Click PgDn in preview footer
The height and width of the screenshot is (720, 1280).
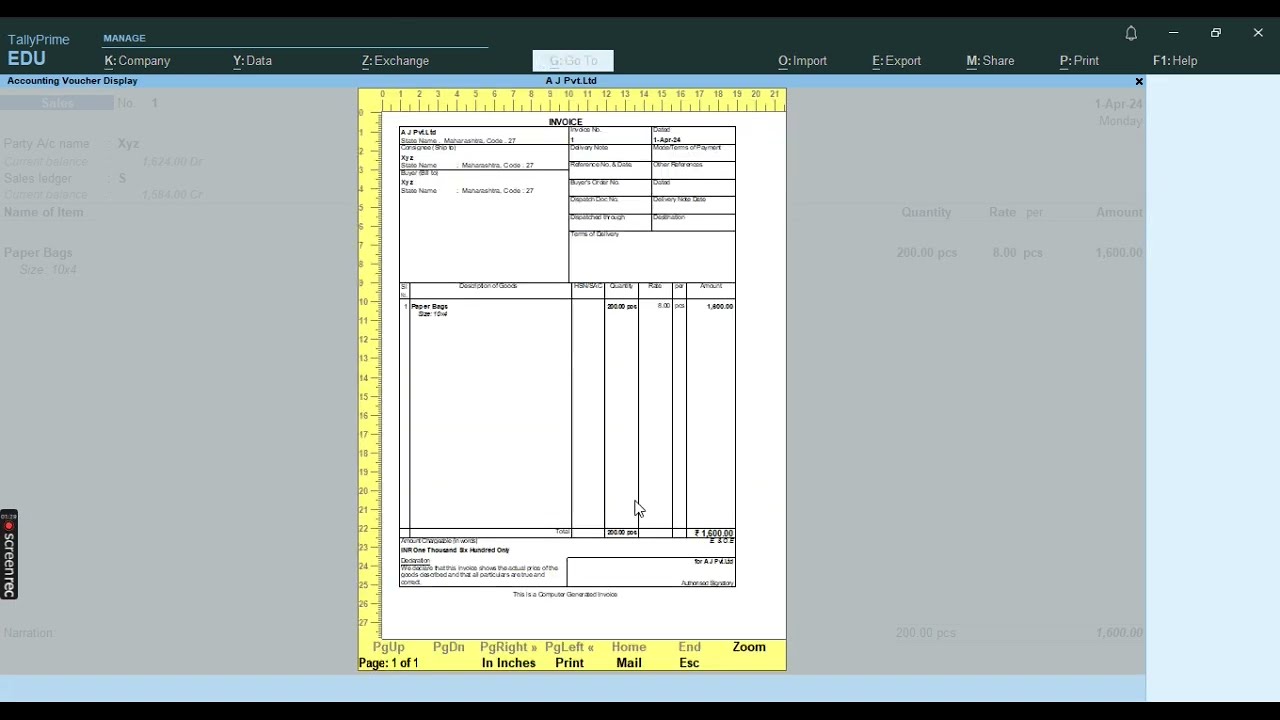449,647
